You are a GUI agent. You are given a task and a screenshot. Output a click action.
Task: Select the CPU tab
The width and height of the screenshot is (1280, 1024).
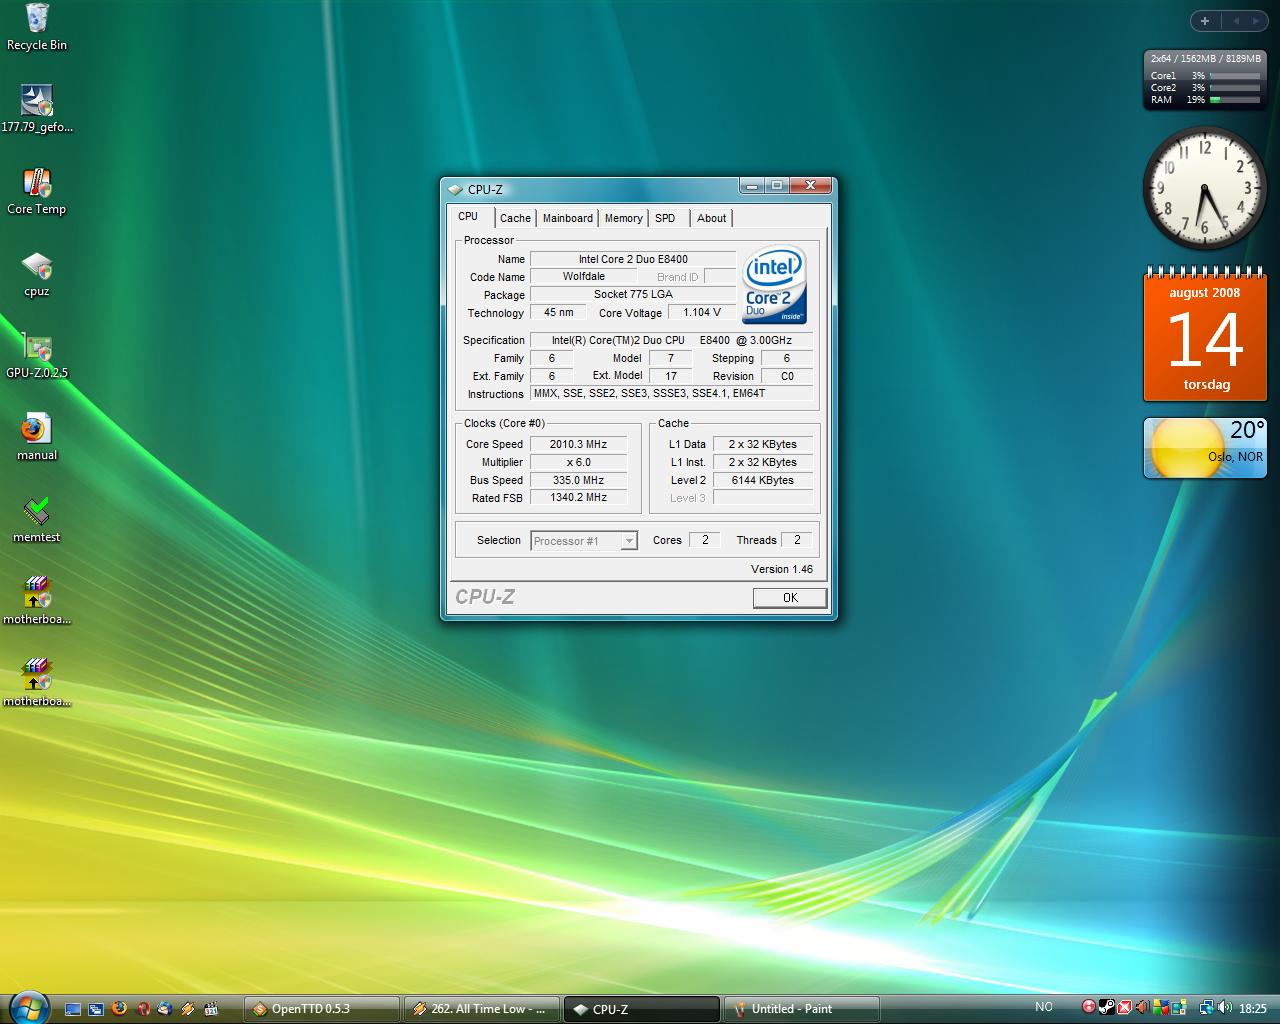point(468,216)
